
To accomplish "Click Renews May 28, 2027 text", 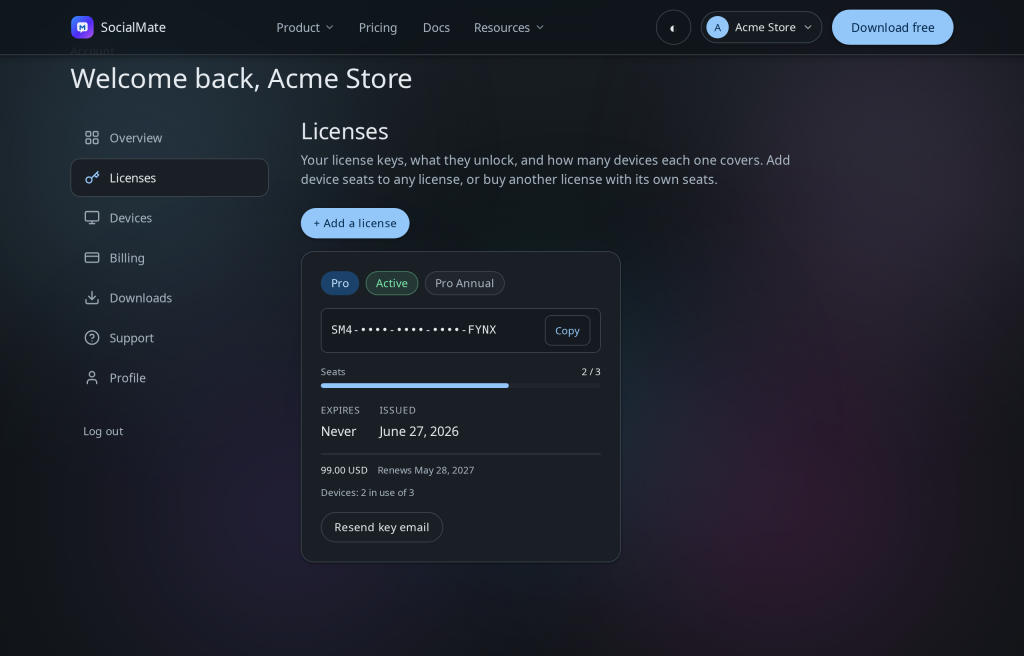I will coord(426,470).
